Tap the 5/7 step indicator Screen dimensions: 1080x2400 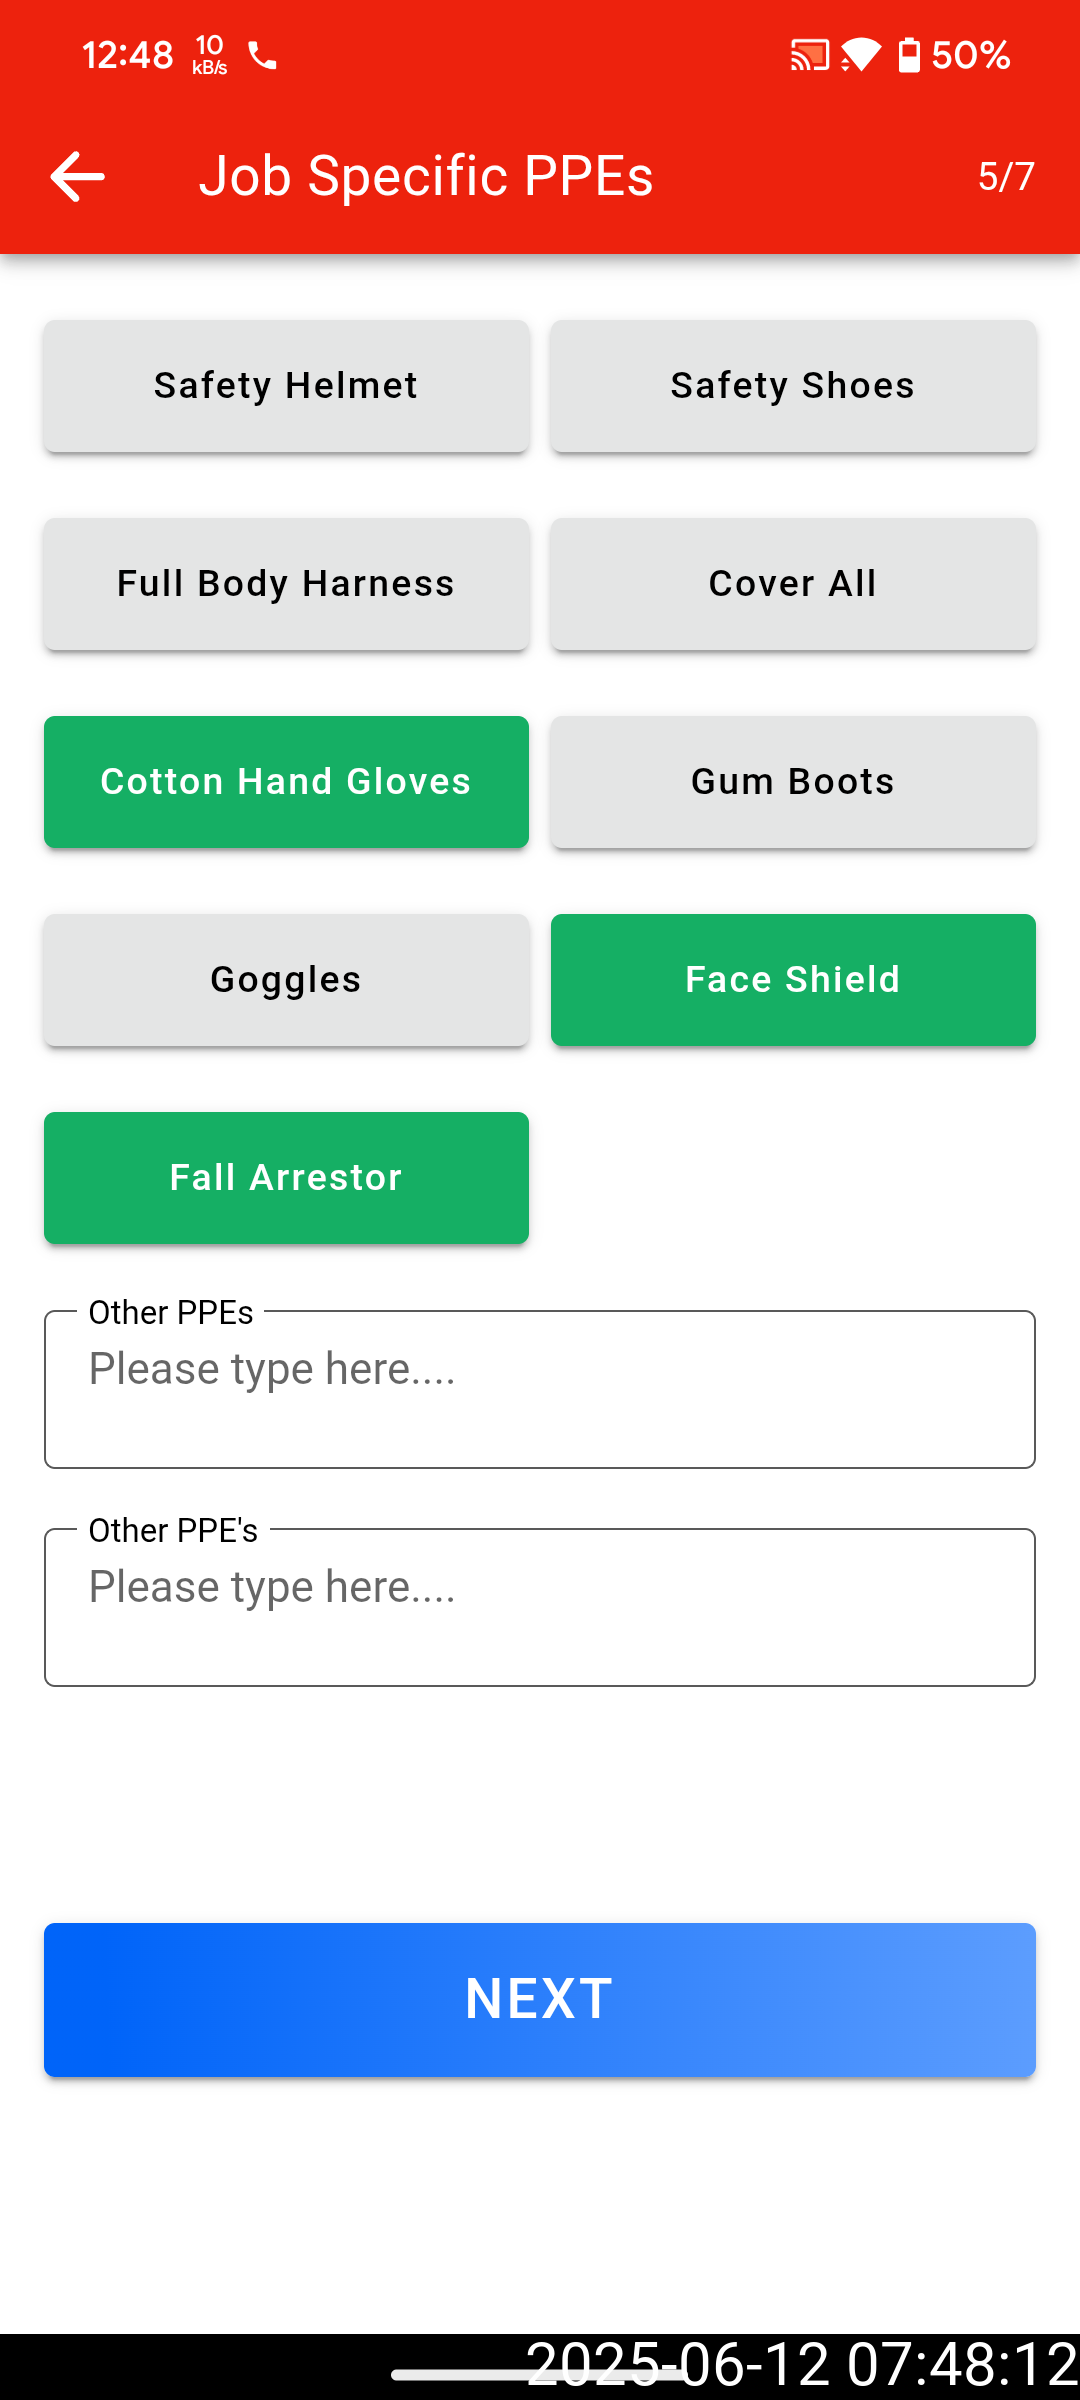pos(1006,177)
